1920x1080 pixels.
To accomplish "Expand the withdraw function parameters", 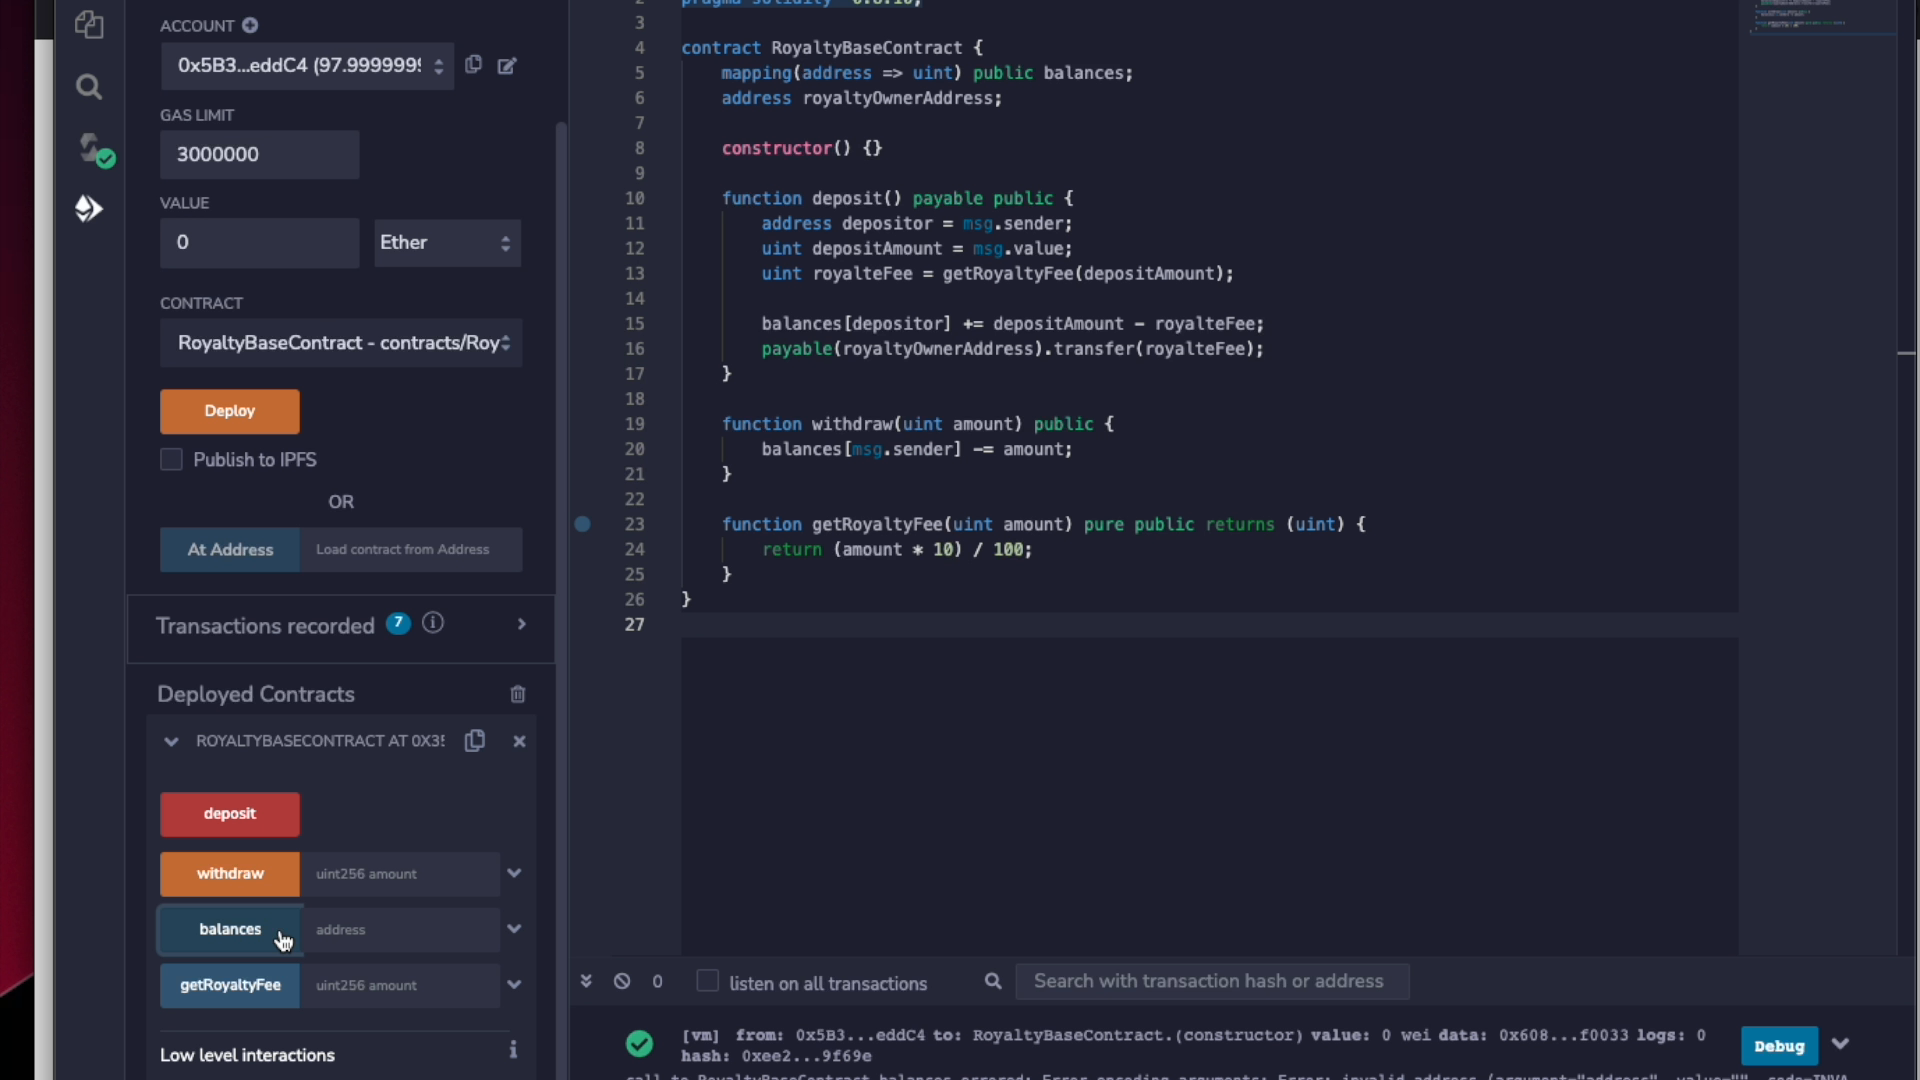I will pyautogui.click(x=514, y=873).
